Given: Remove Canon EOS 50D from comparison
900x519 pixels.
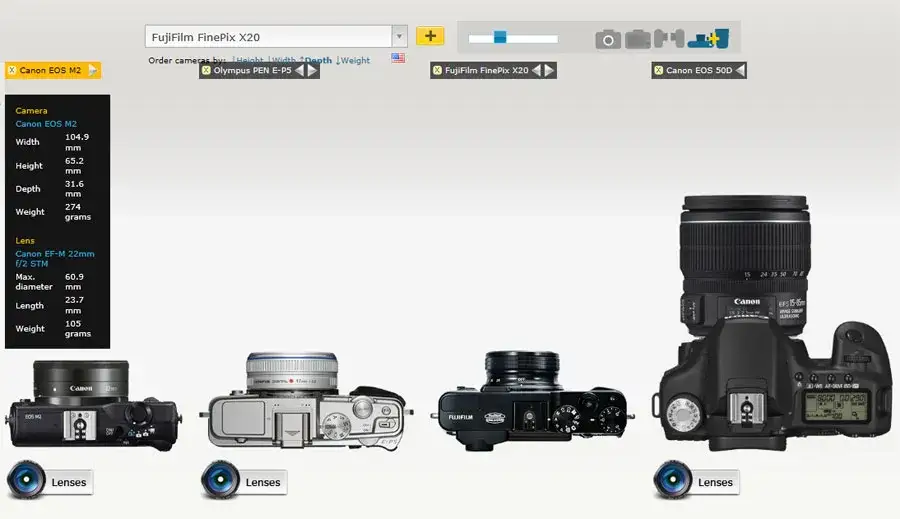Looking at the screenshot, I should (658, 71).
